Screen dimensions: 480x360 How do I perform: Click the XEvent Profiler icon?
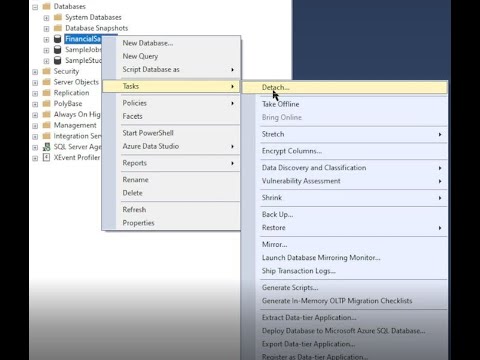click(47, 157)
